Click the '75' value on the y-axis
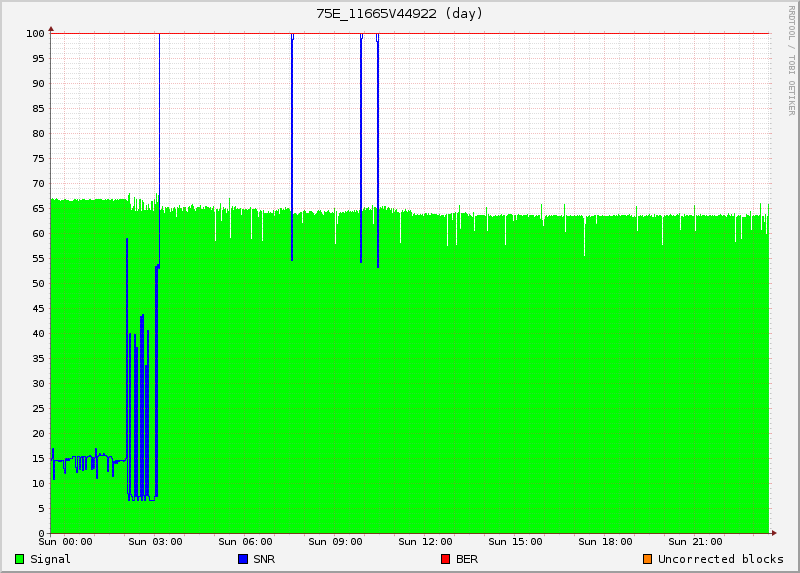This screenshot has width=800, height=573. pos(38,159)
